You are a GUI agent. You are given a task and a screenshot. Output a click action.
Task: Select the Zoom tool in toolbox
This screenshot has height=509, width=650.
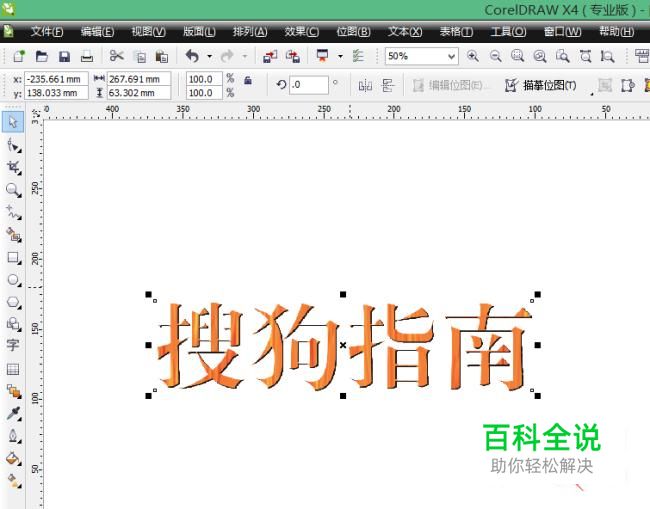13,190
